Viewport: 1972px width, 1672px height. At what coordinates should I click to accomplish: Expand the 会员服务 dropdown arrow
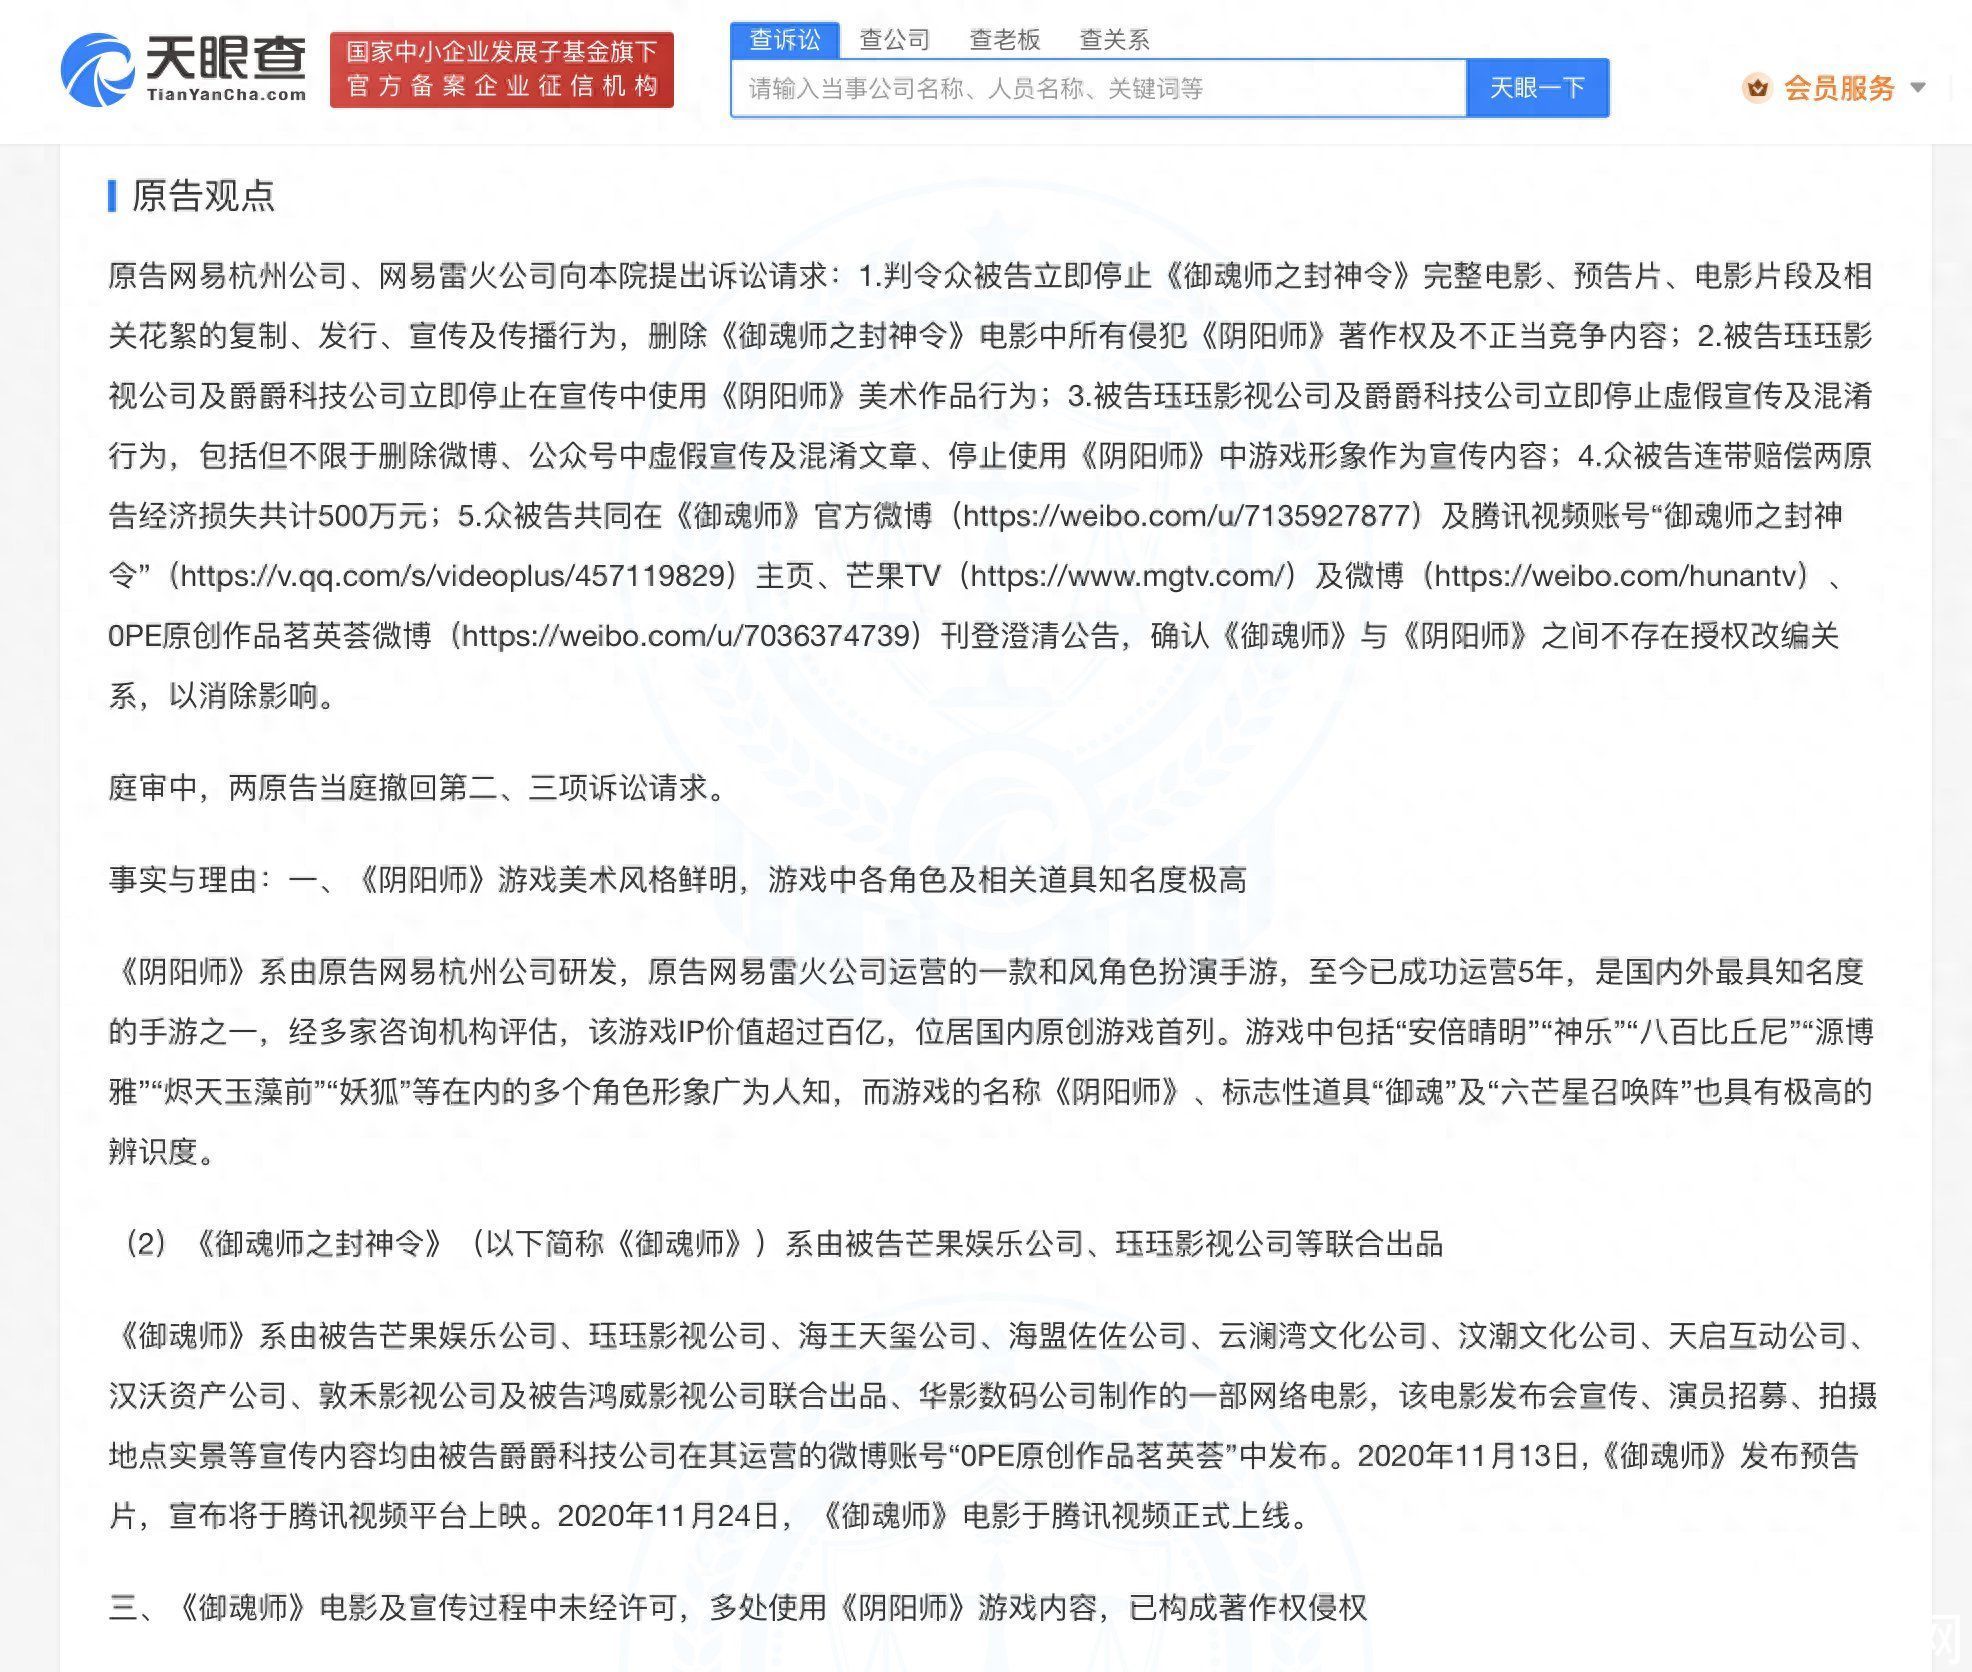pyautogui.click(x=1918, y=88)
